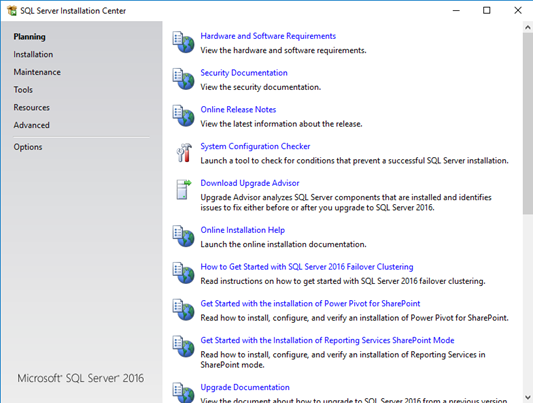The image size is (533, 403).
Task: Maximize the Installation Center window
Action: [487, 11]
